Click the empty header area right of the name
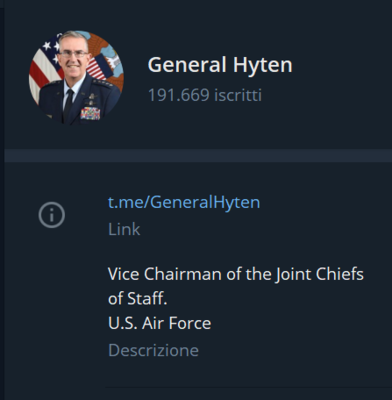Screen dimensions: 392x400 (x=343, y=65)
